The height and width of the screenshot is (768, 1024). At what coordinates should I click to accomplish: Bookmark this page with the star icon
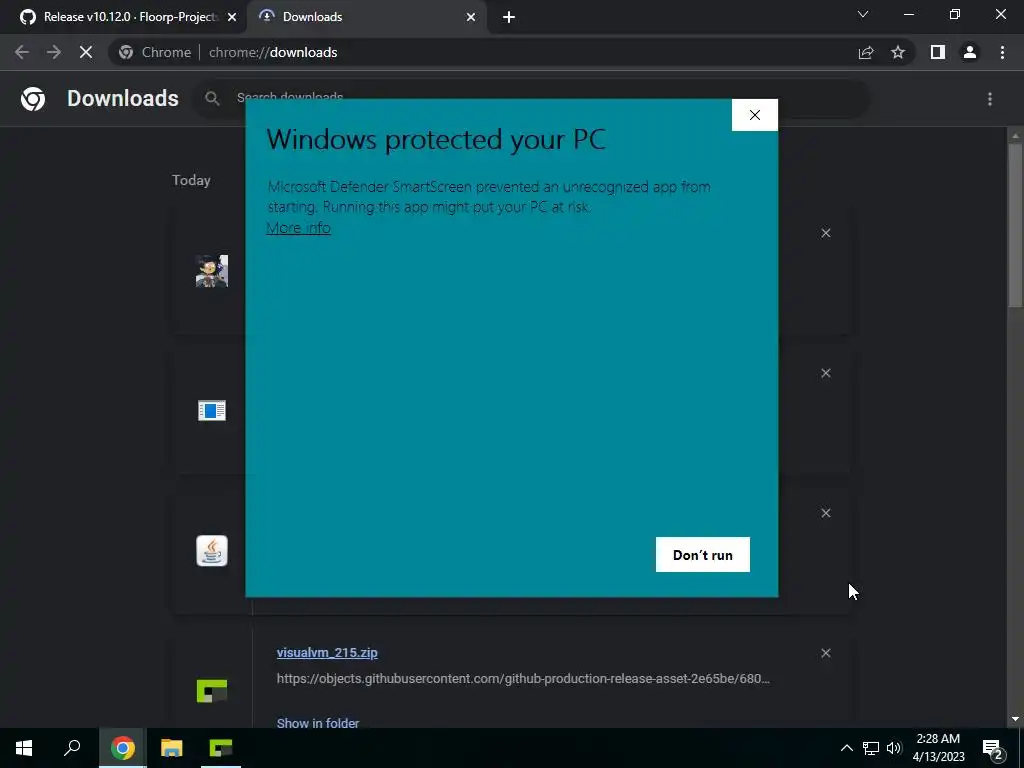[x=898, y=52]
